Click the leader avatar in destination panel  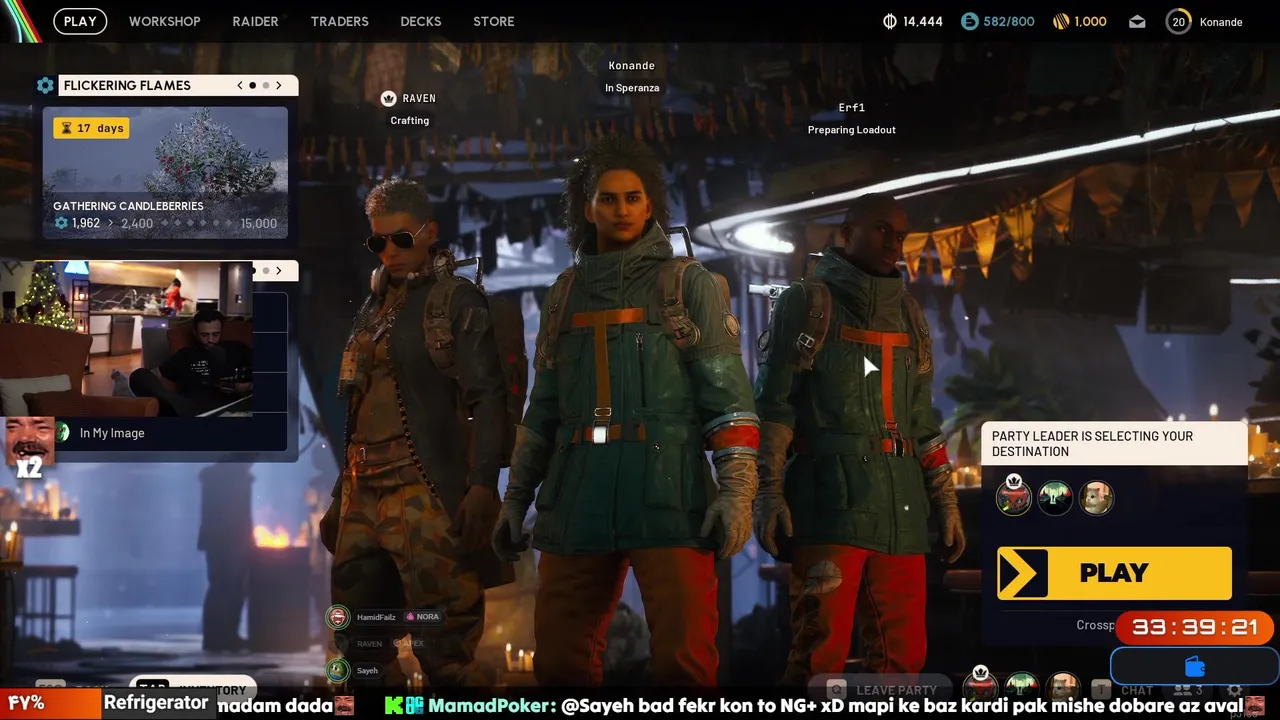pos(1014,497)
